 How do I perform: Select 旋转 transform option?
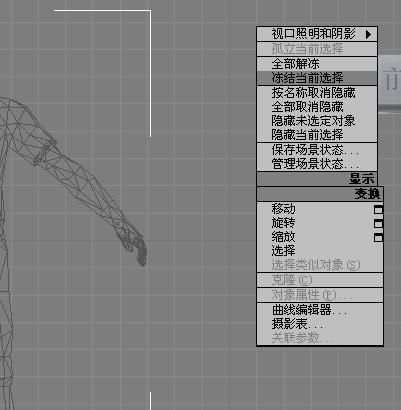click(320, 223)
